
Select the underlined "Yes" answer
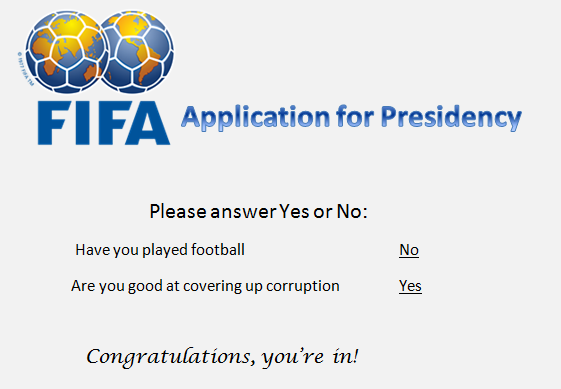pos(410,286)
